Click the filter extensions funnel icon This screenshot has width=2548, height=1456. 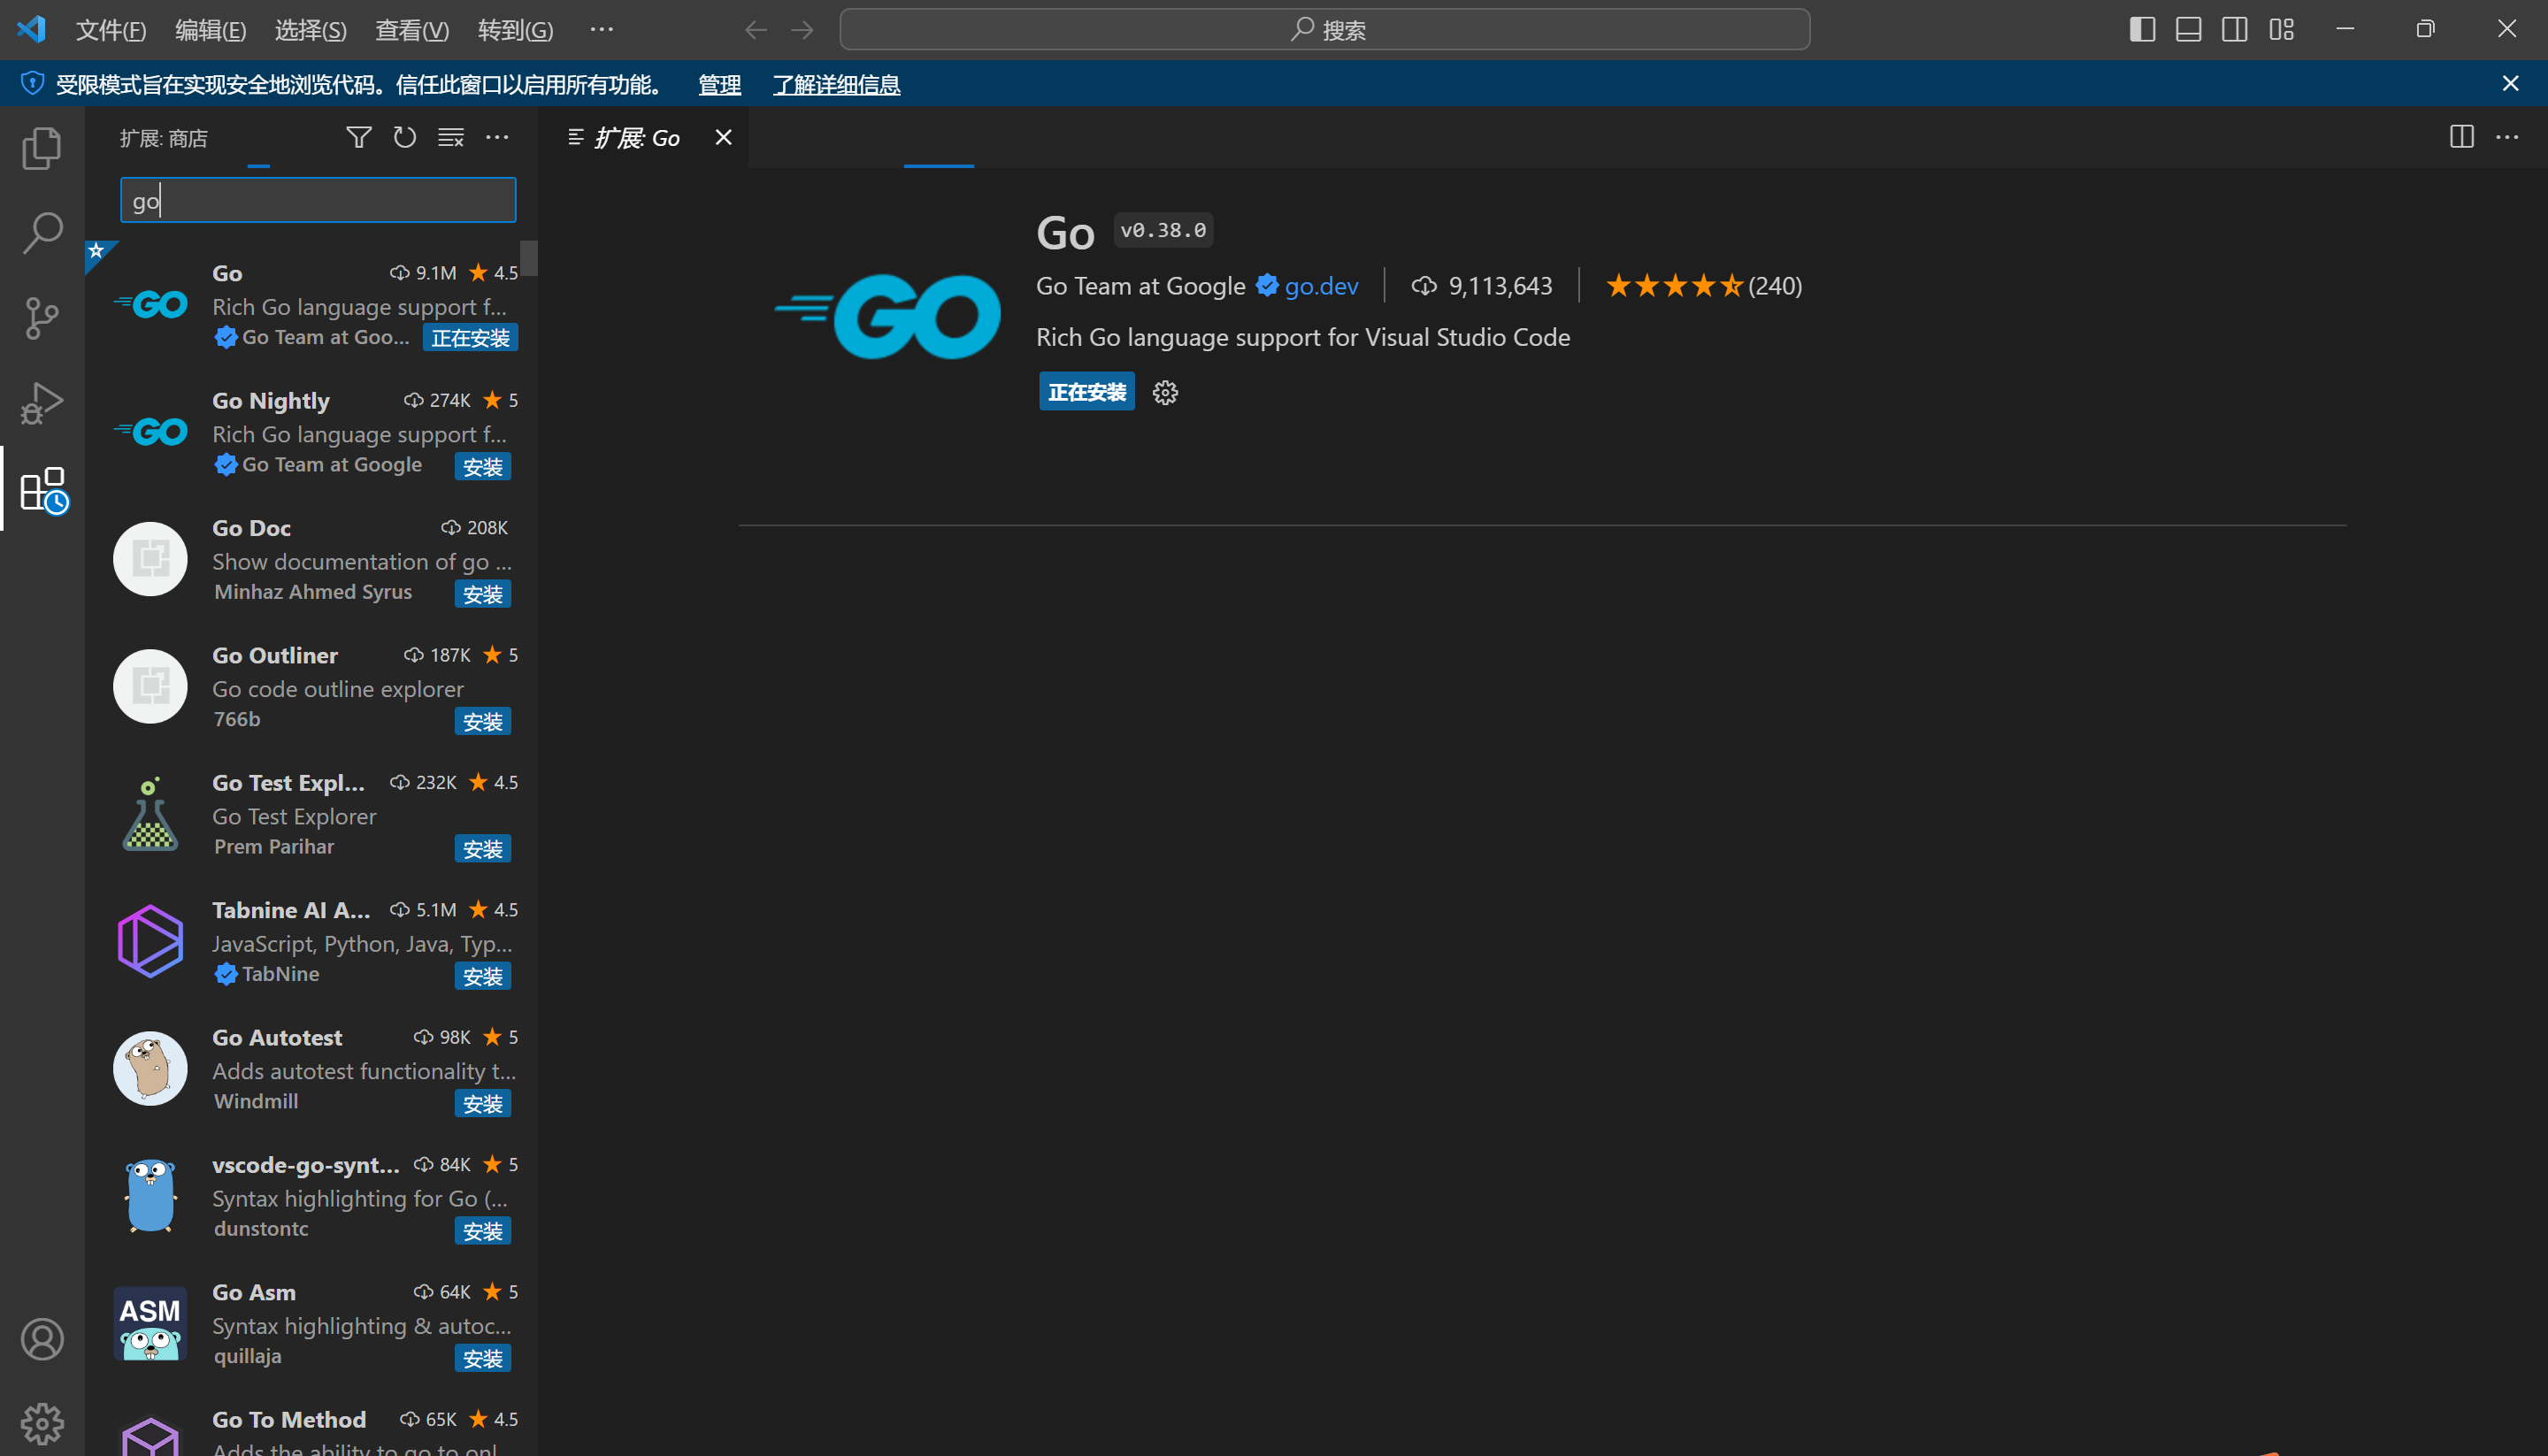(358, 137)
